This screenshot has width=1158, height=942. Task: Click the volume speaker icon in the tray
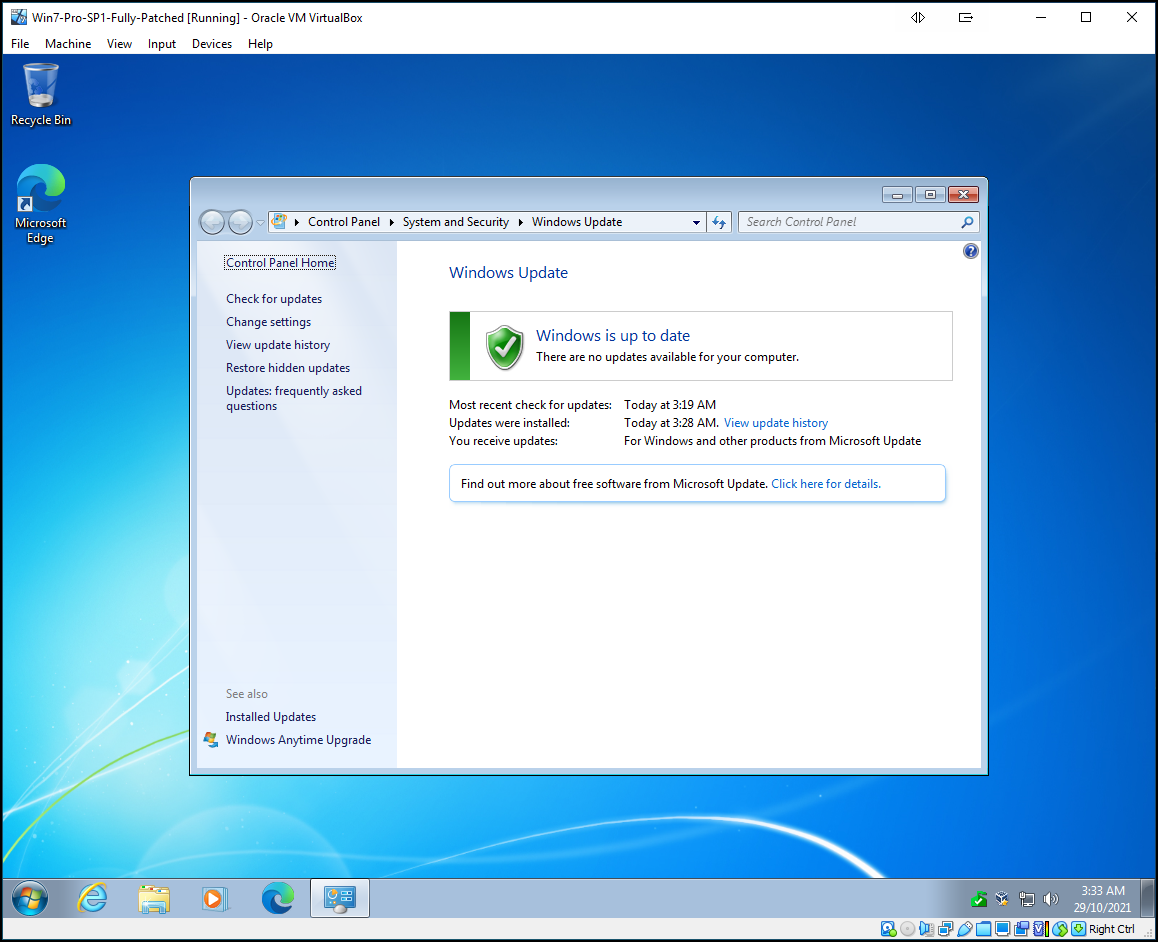(x=1050, y=899)
